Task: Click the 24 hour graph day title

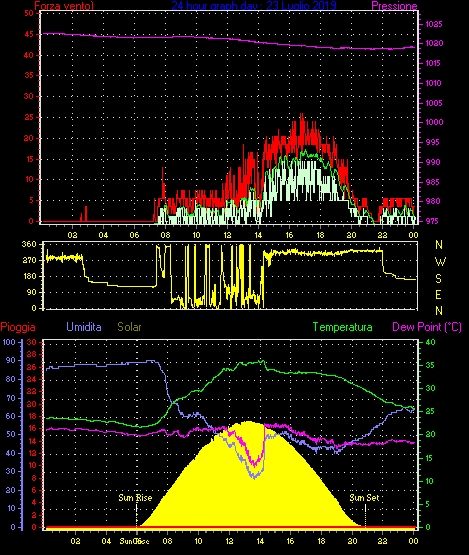Action: 254,5
